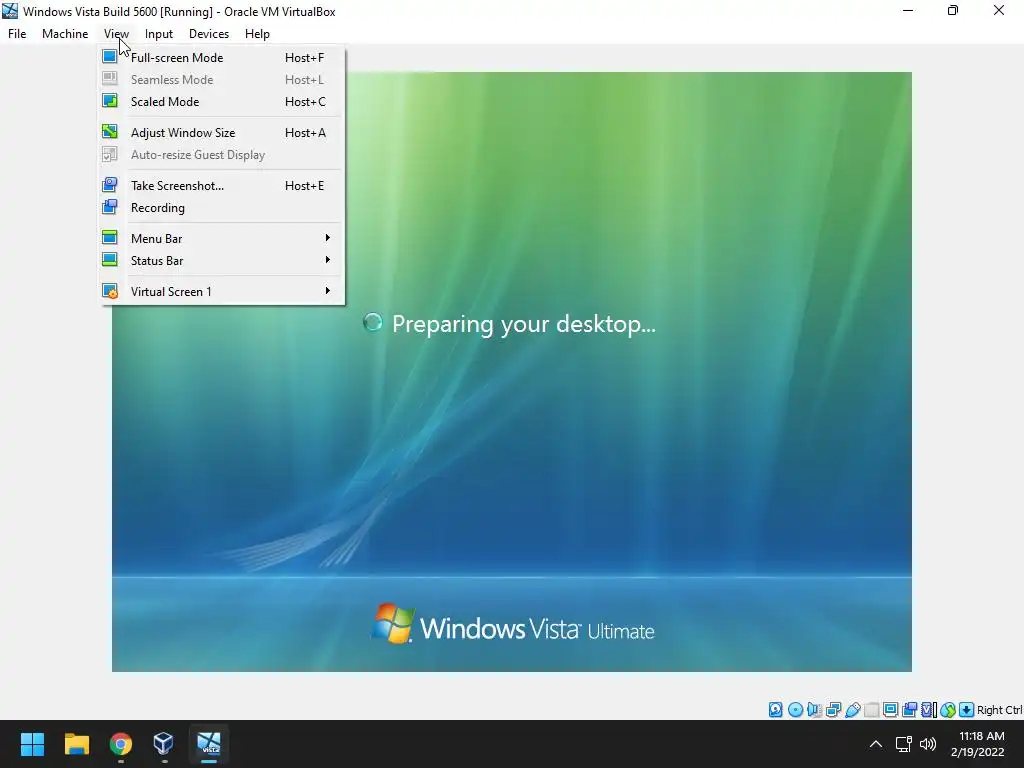Click the Adjust Window Size icon
1024x768 pixels.
[110, 132]
